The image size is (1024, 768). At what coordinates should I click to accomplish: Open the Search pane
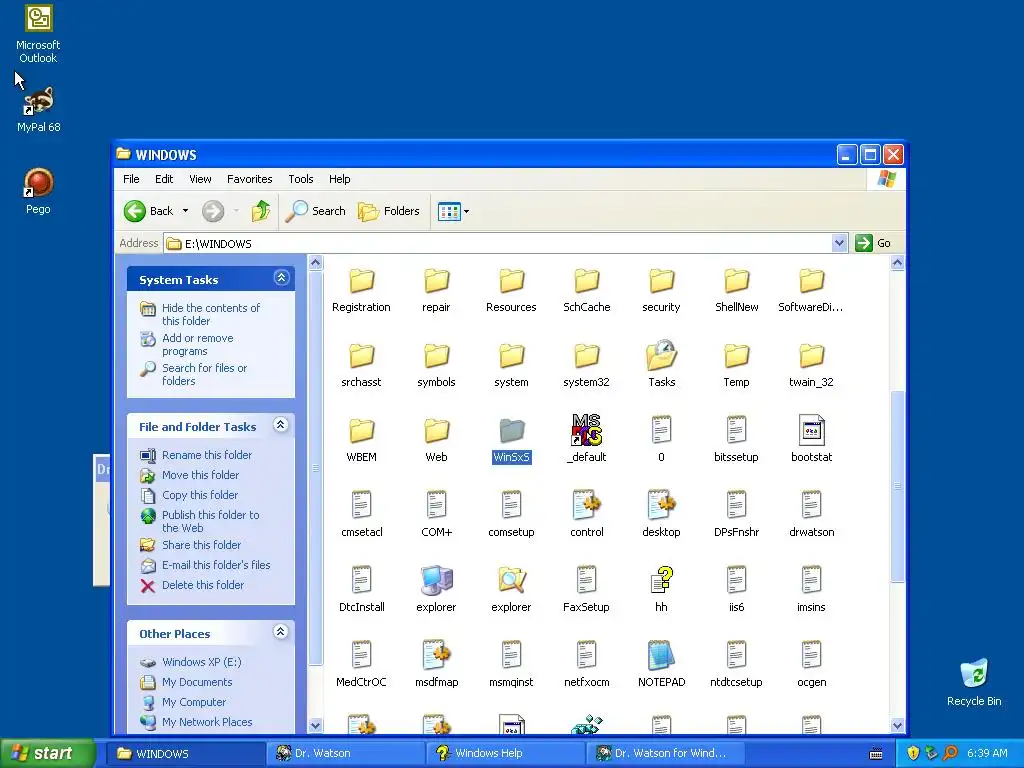coord(315,211)
